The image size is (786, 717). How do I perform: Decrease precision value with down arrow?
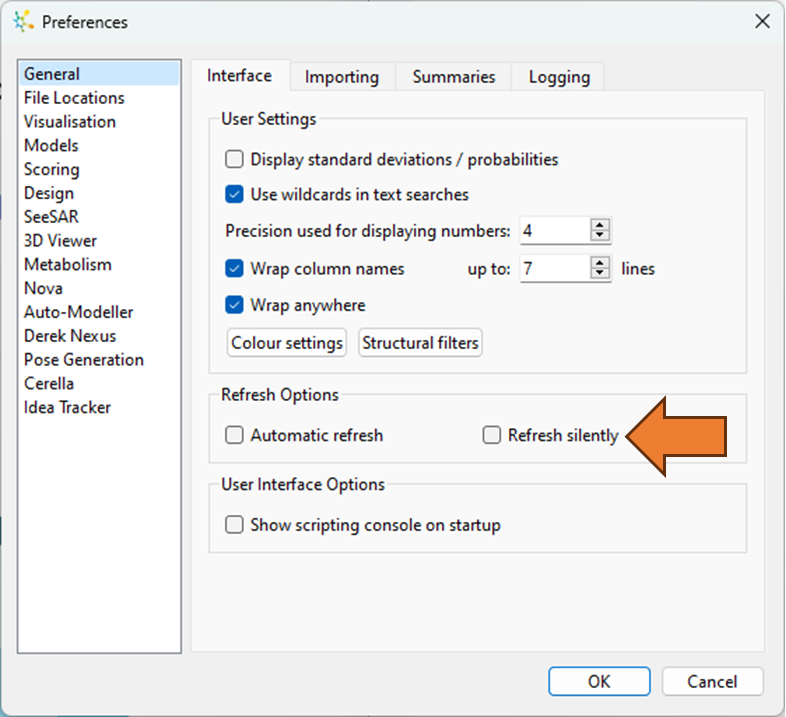[x=600, y=236]
